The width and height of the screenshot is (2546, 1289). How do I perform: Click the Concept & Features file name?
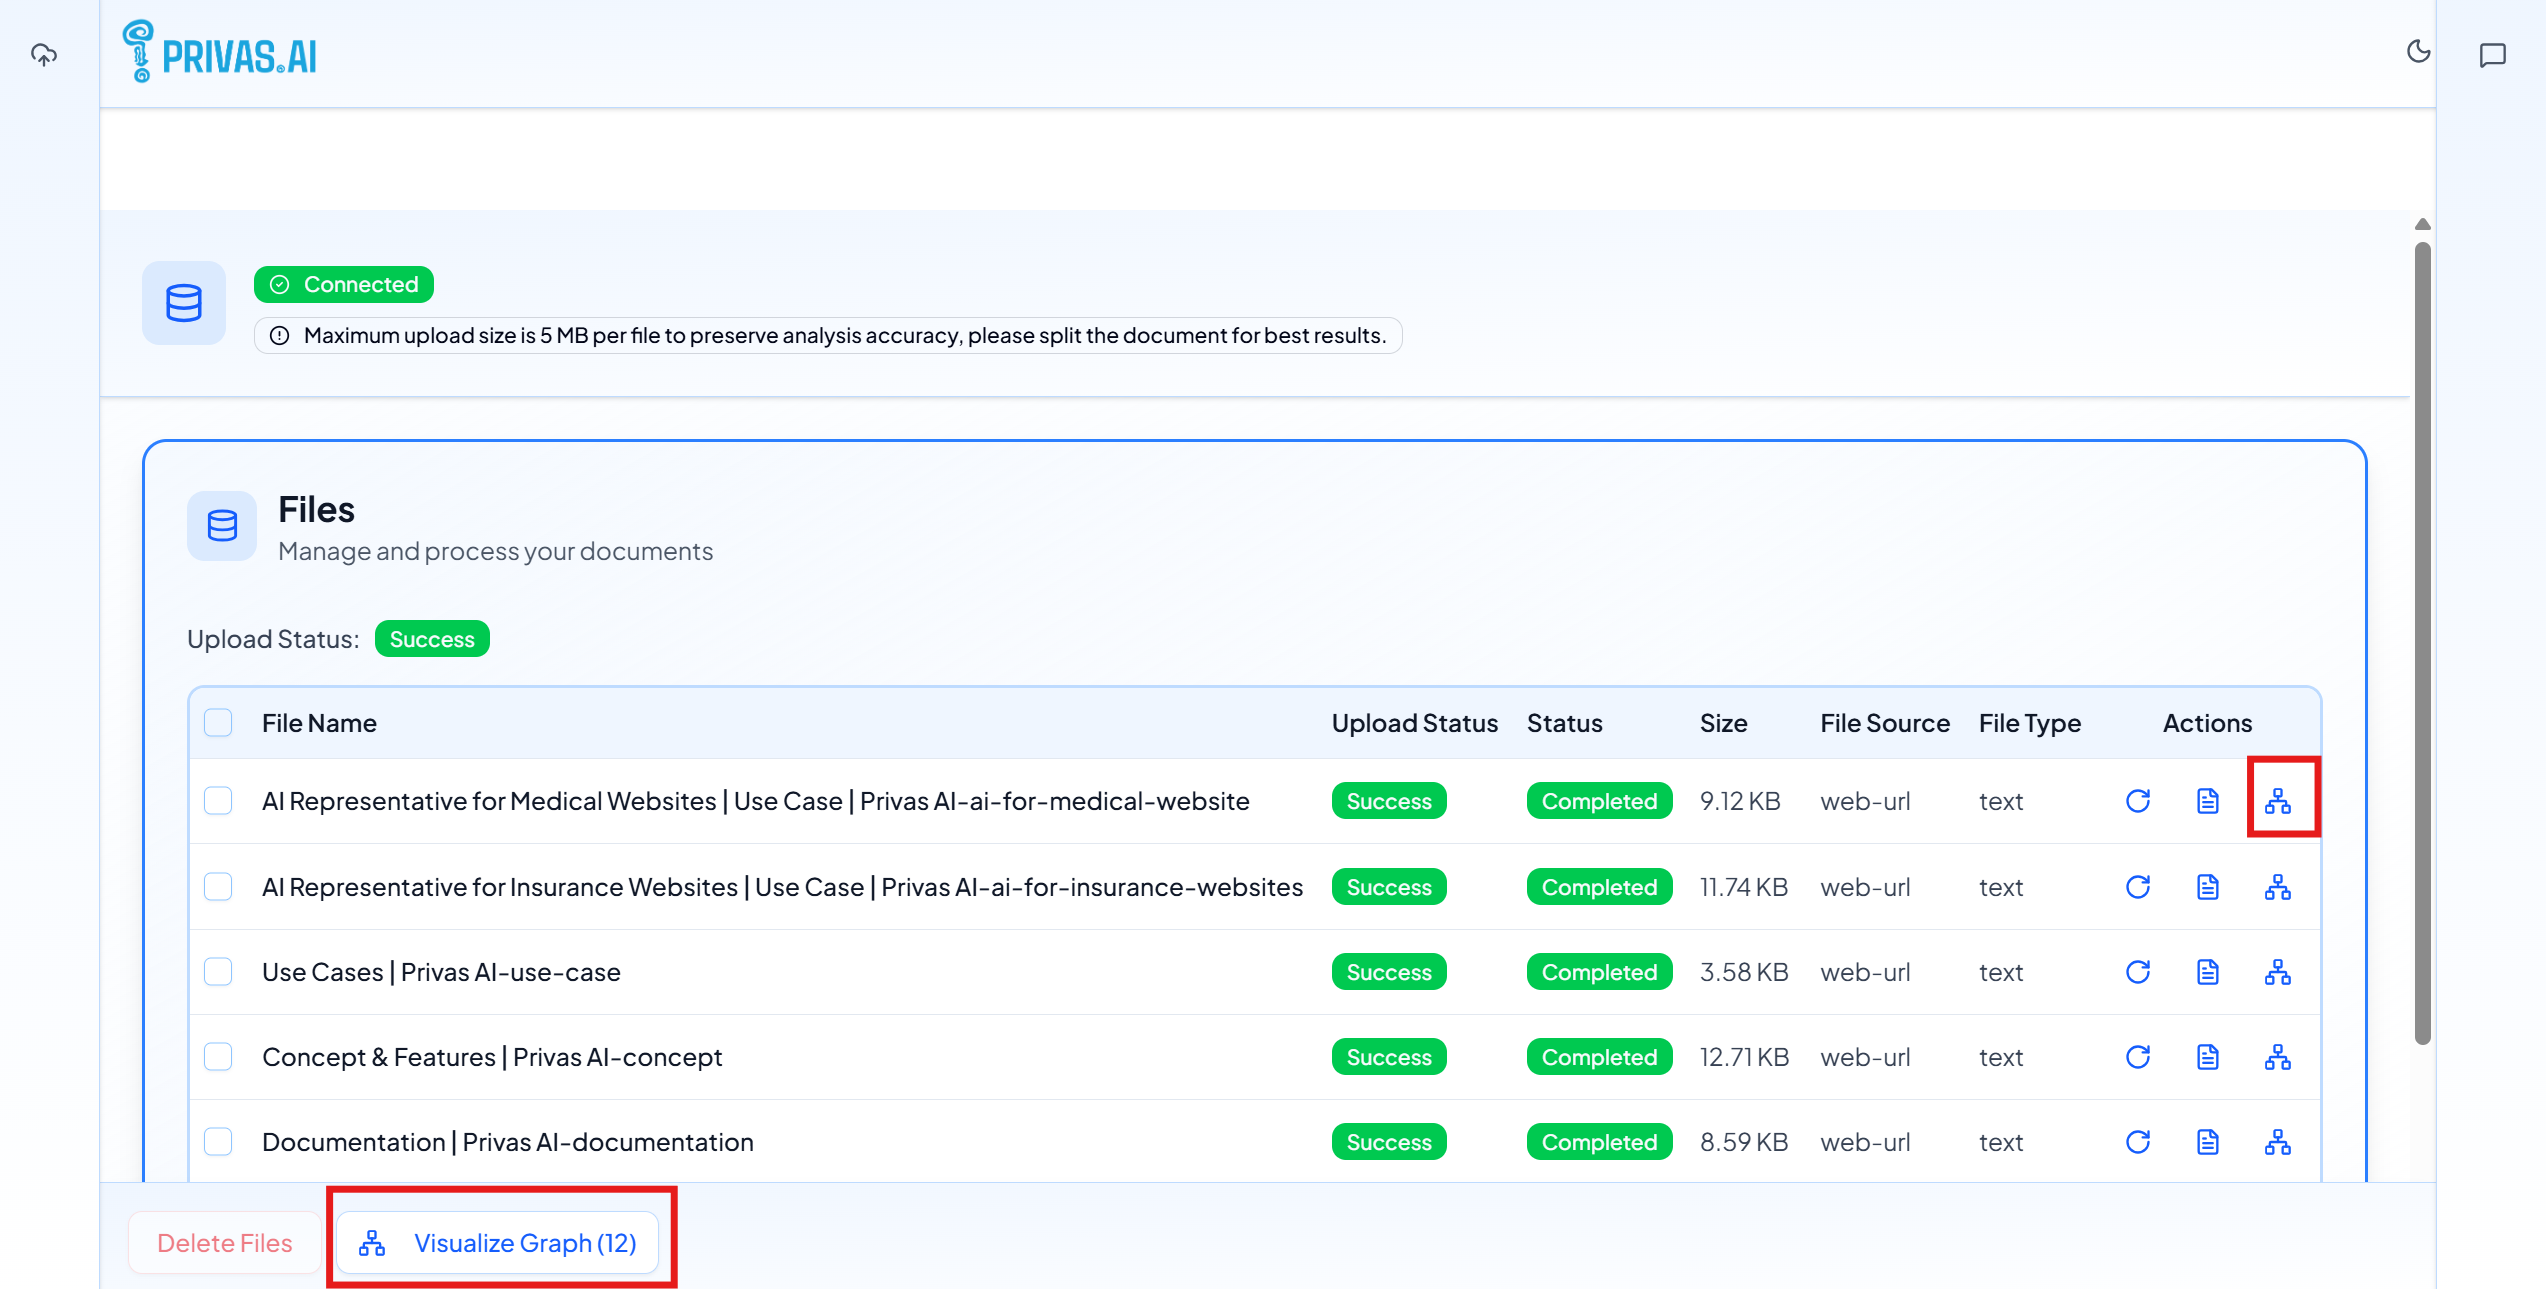[x=492, y=1057]
